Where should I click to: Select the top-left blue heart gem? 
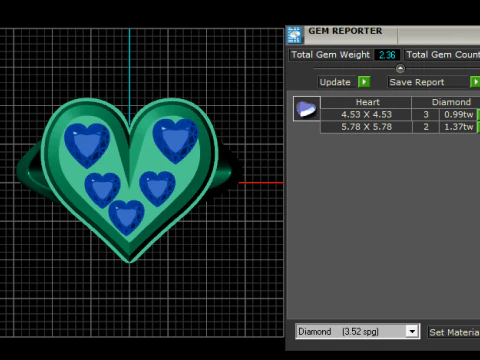click(x=87, y=145)
